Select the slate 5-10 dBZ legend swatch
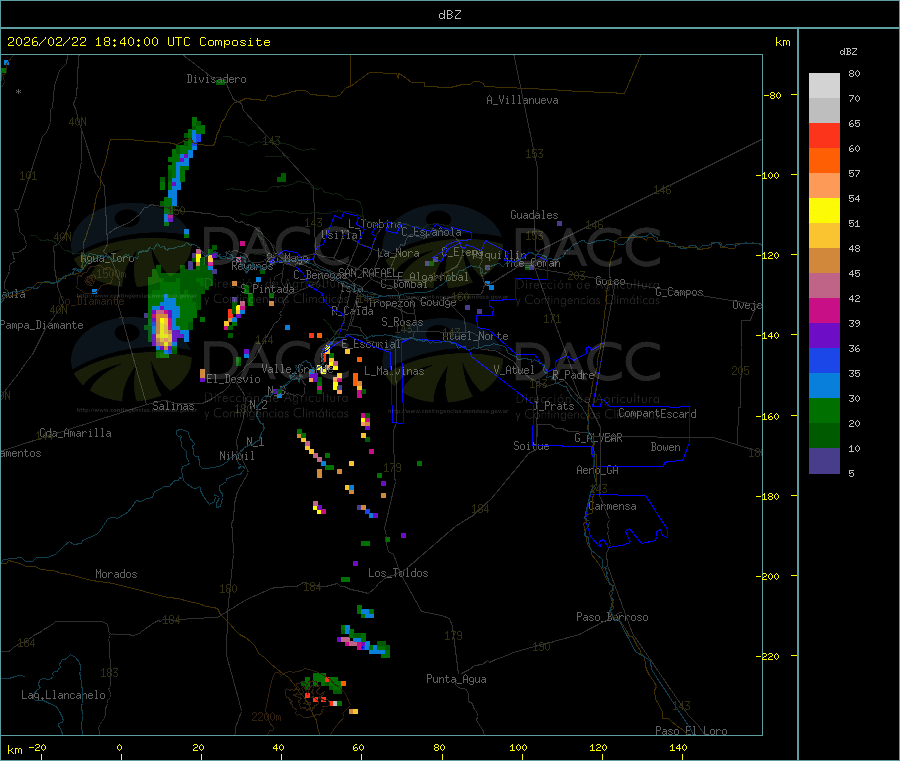The image size is (900, 761). pos(824,461)
